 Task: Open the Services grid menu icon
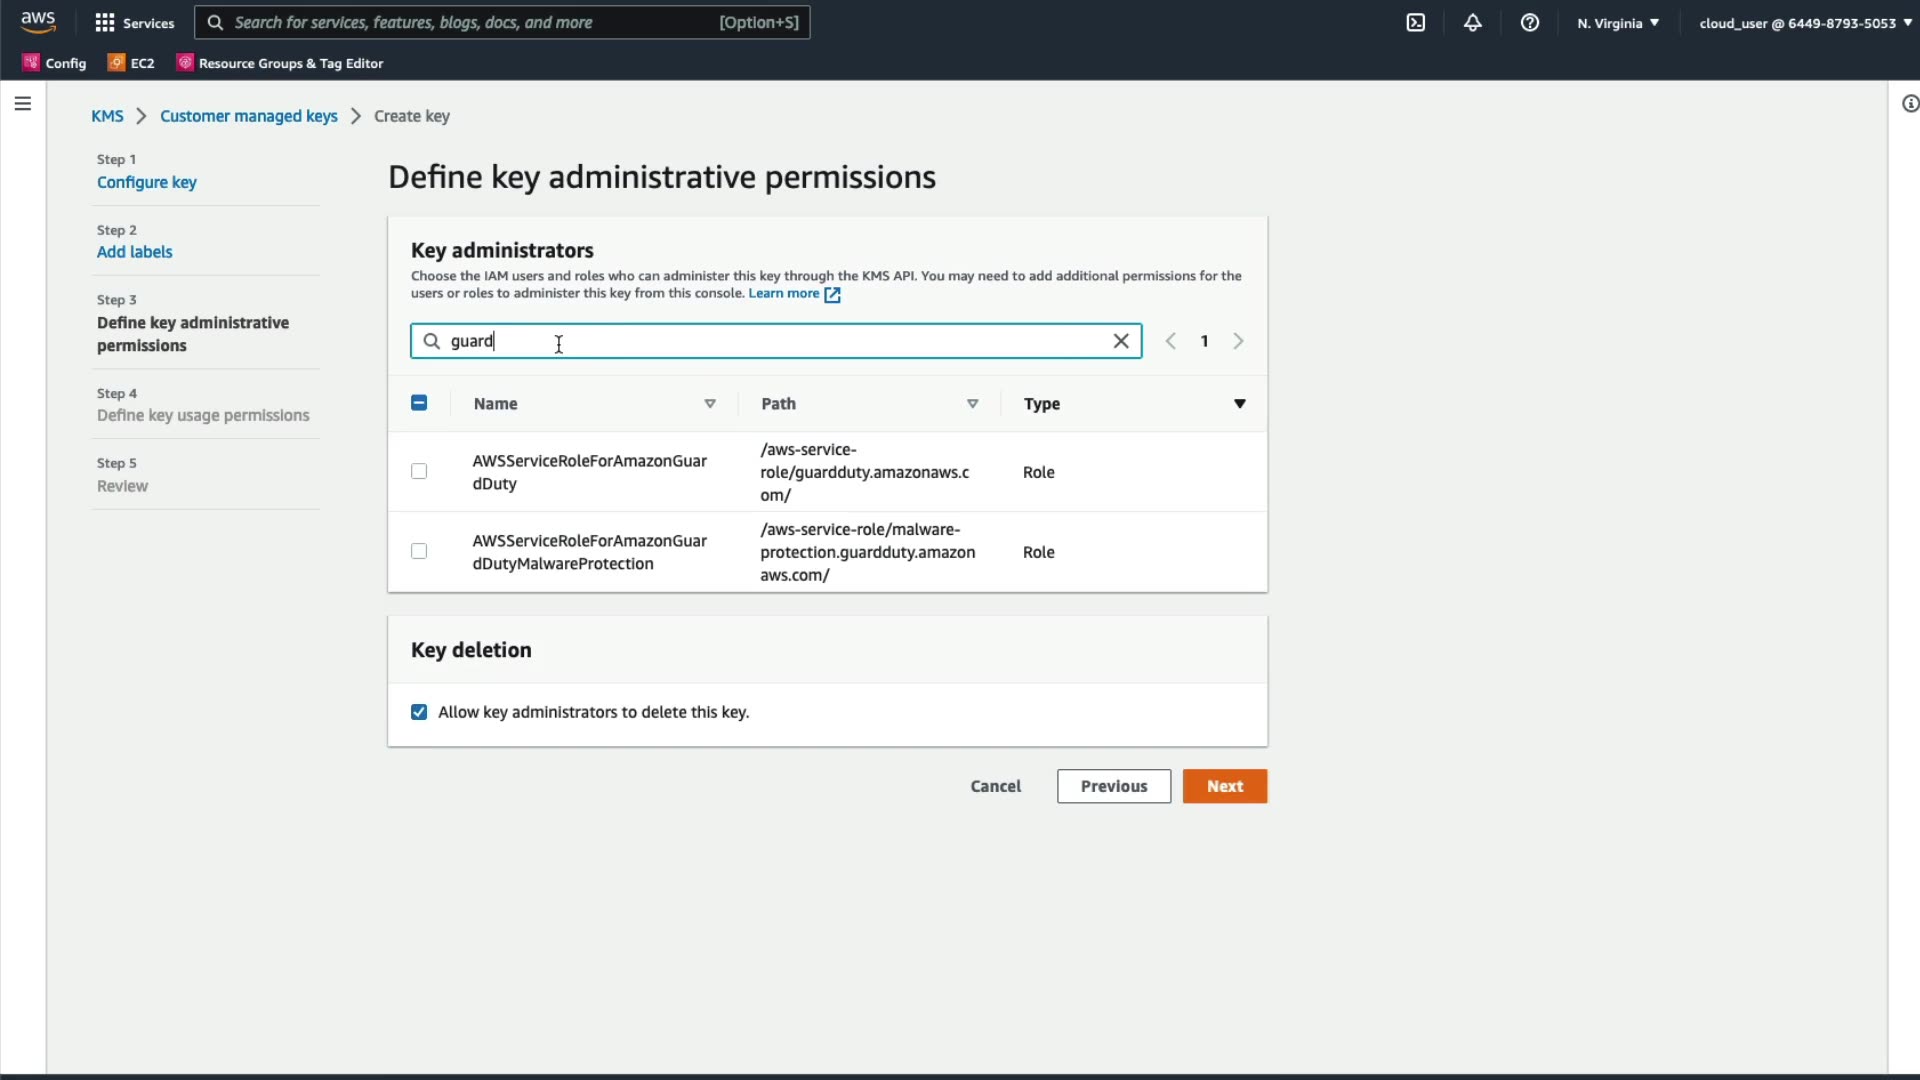105,23
